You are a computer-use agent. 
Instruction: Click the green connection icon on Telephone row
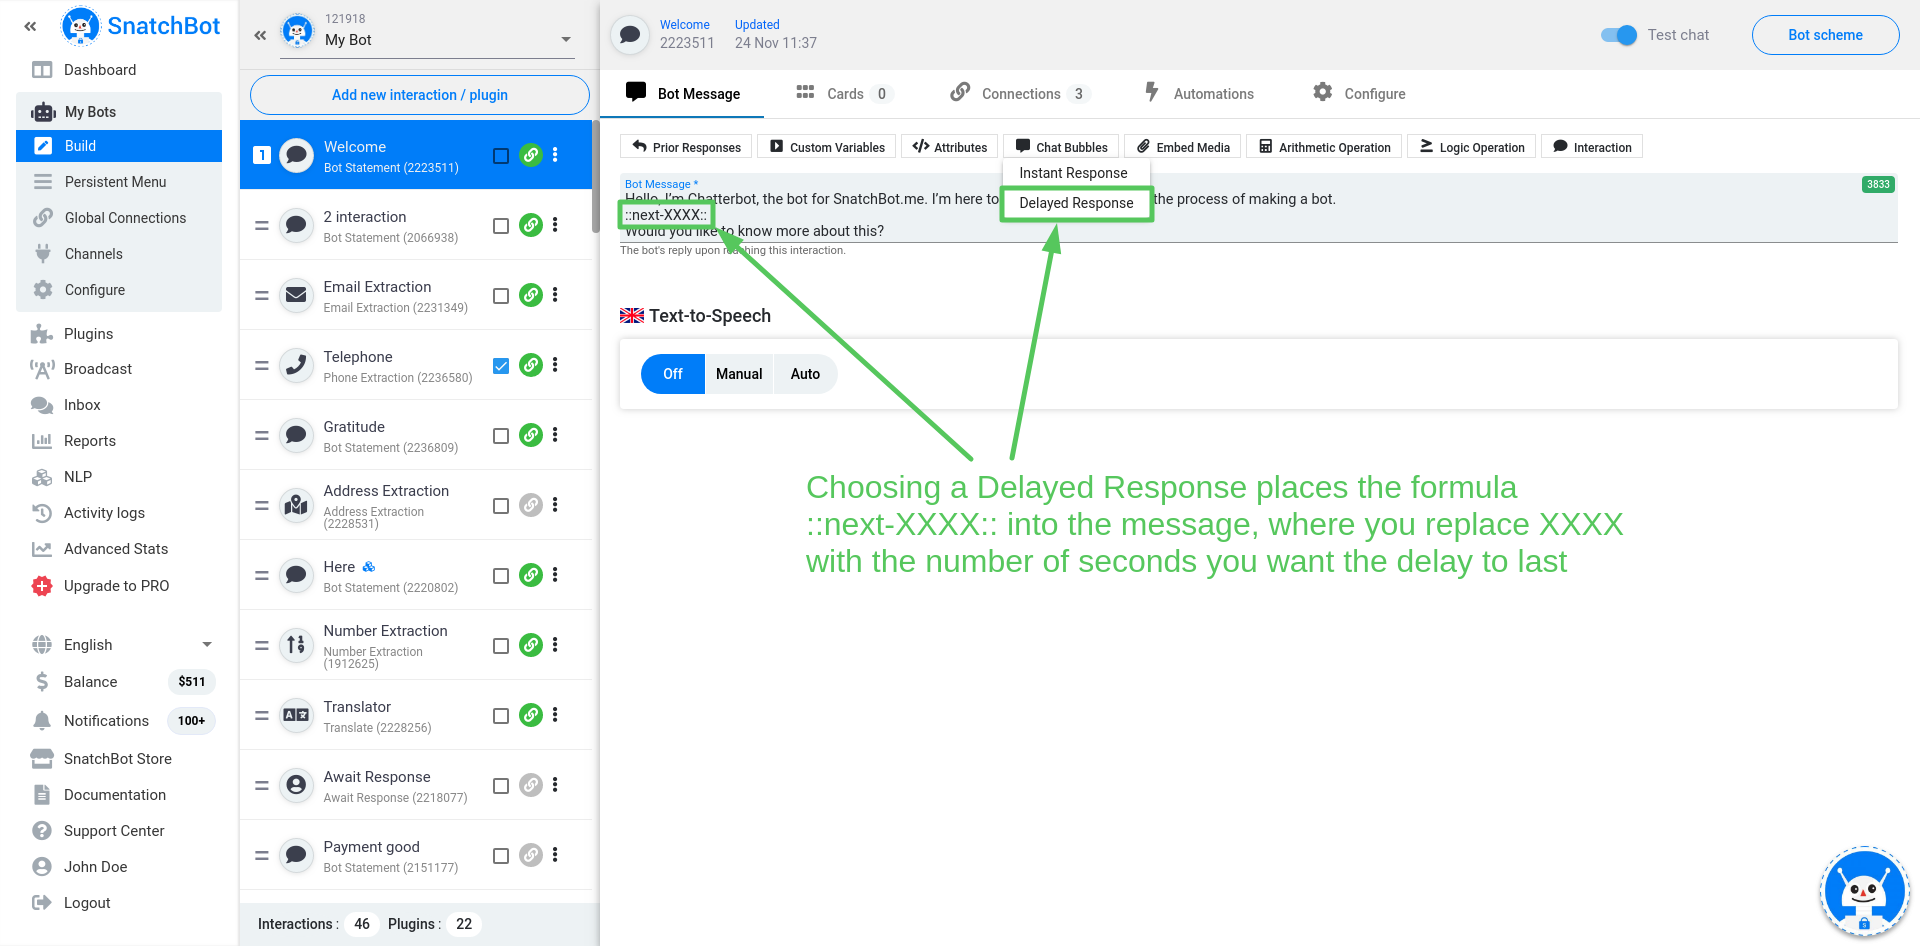(x=531, y=365)
